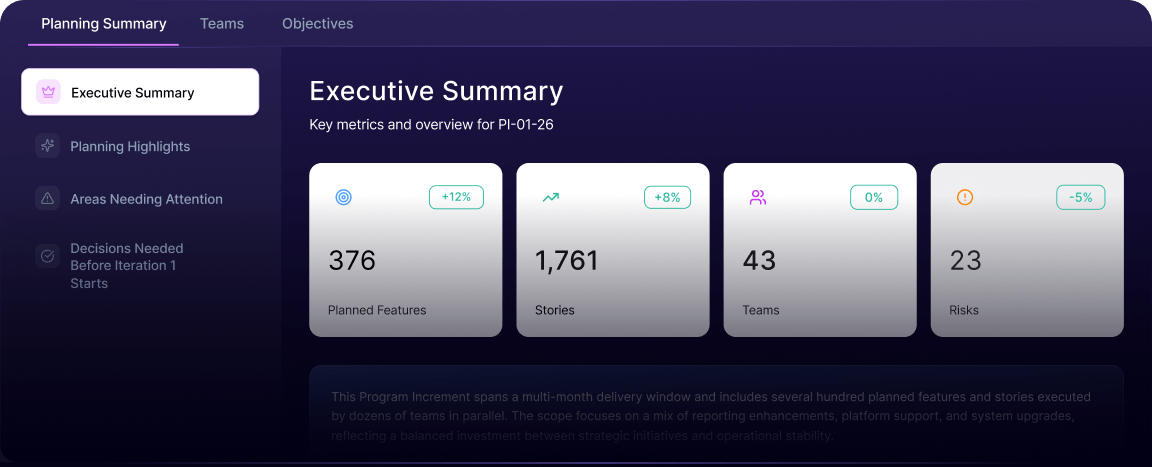The image size is (1152, 467).
Task: Click the sparkle icon for Planning Highlights
Action: click(47, 146)
